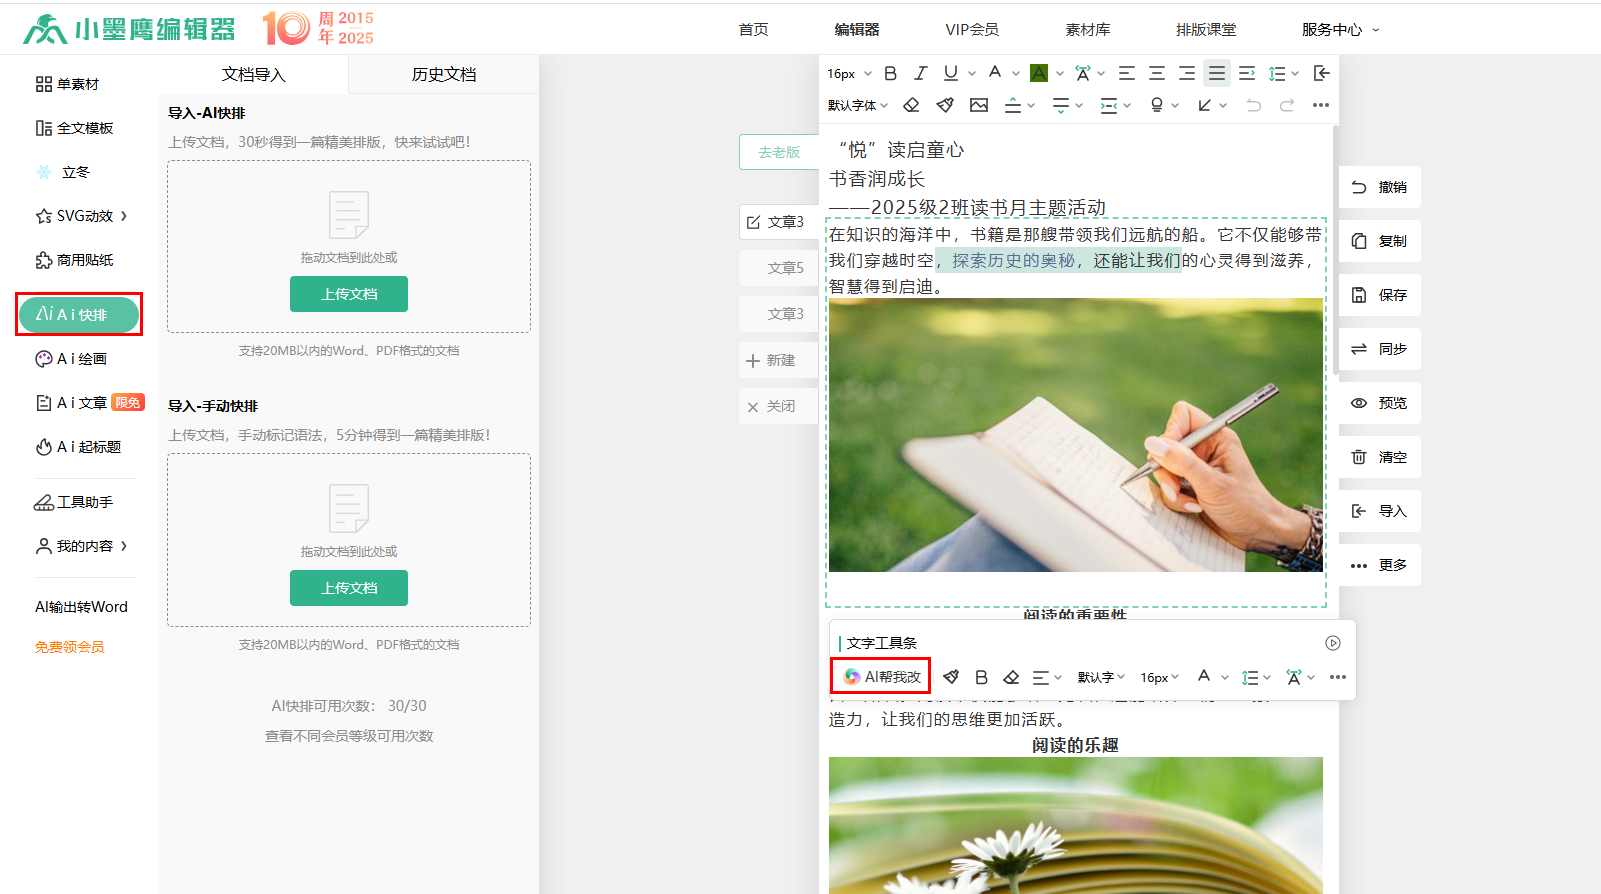Click the 复制 copy icon

coord(1359,241)
